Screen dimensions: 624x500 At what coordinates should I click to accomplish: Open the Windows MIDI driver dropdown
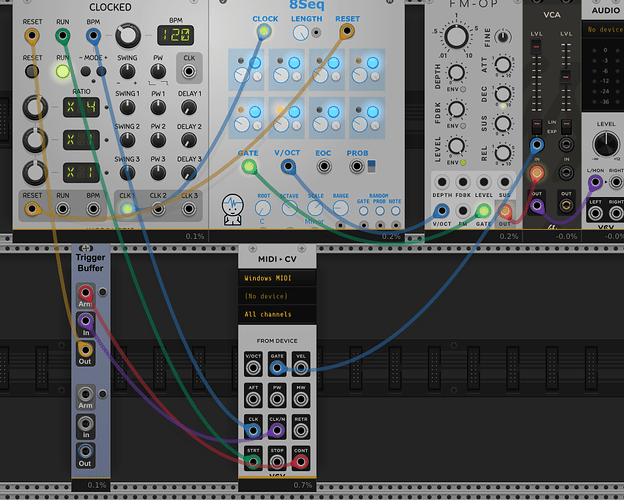(279, 276)
